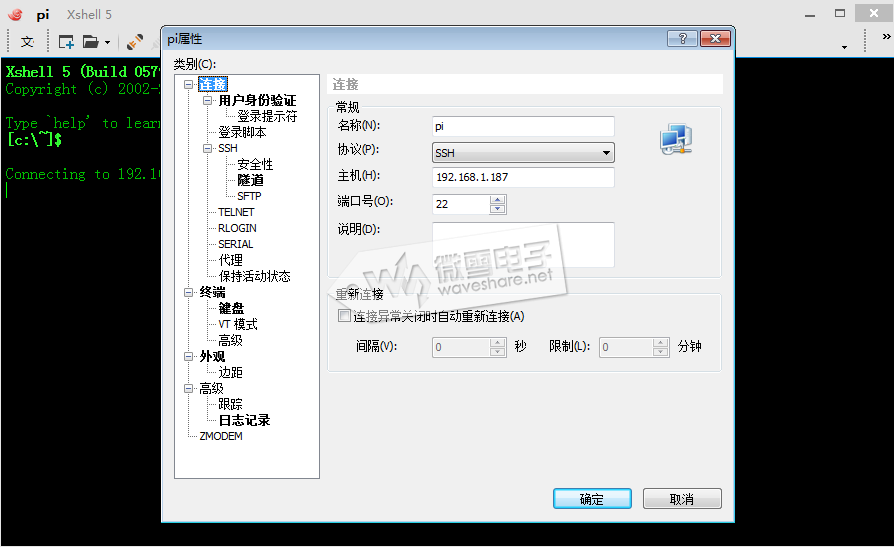Image resolution: width=894 pixels, height=547 pixels.
Task: Click the pi session title in the Xshell title bar
Action: click(43, 15)
